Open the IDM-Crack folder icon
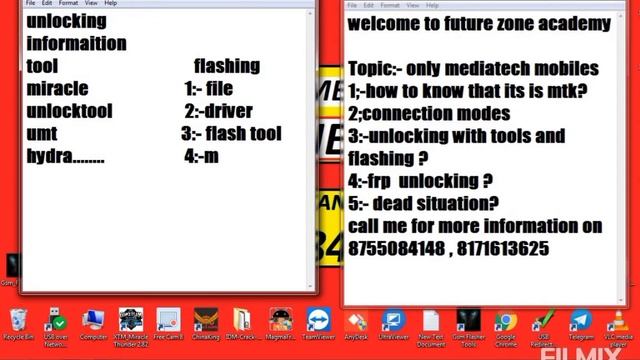640x360 pixels. [243, 324]
